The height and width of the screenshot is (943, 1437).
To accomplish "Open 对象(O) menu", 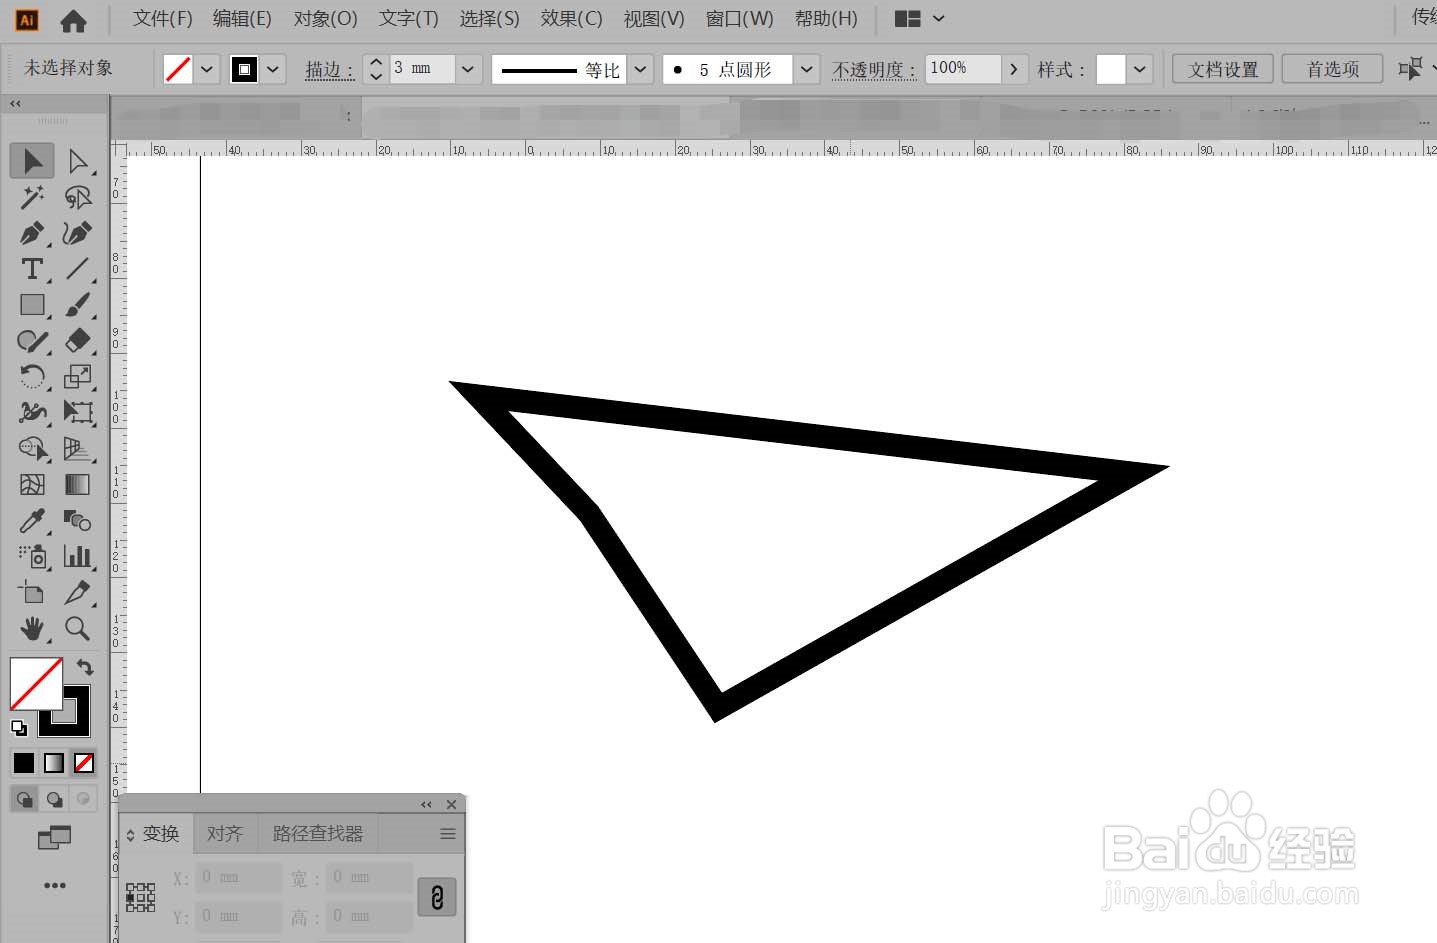I will [325, 19].
